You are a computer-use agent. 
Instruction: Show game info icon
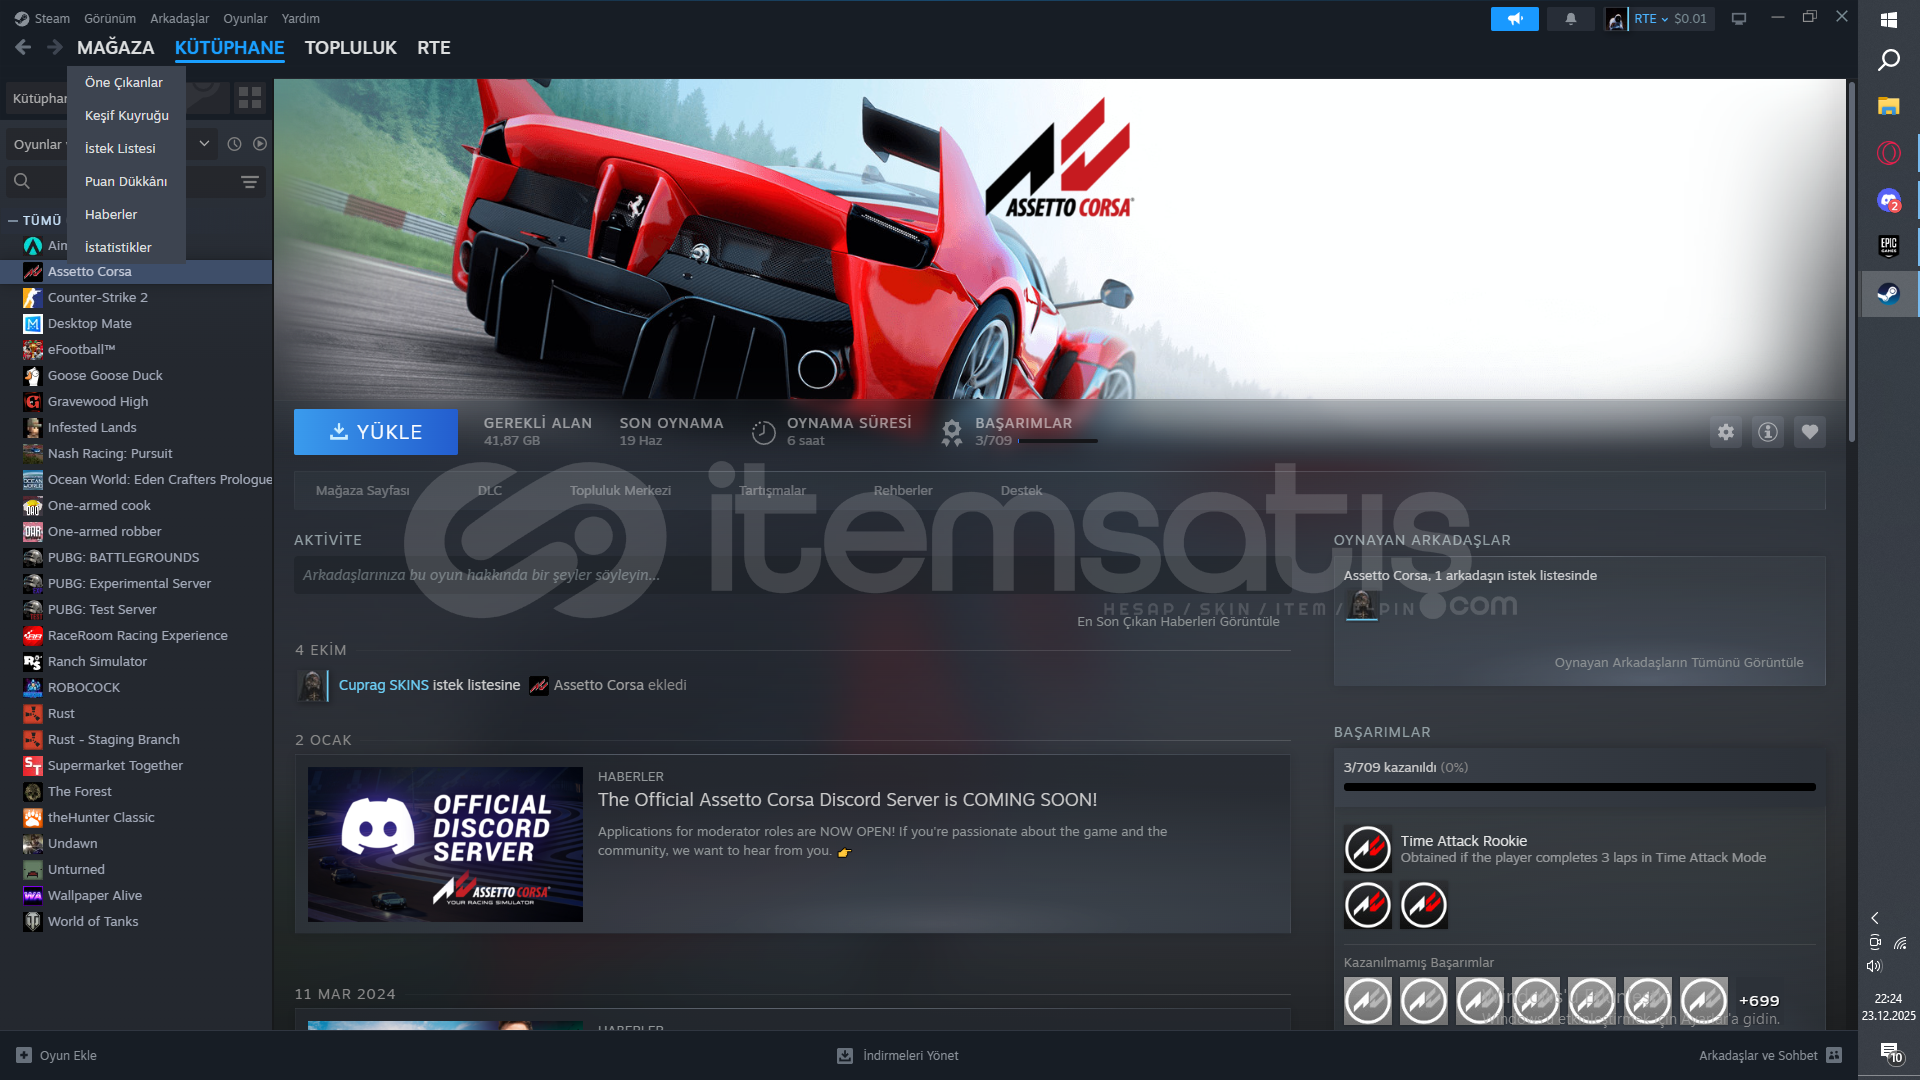(1768, 432)
